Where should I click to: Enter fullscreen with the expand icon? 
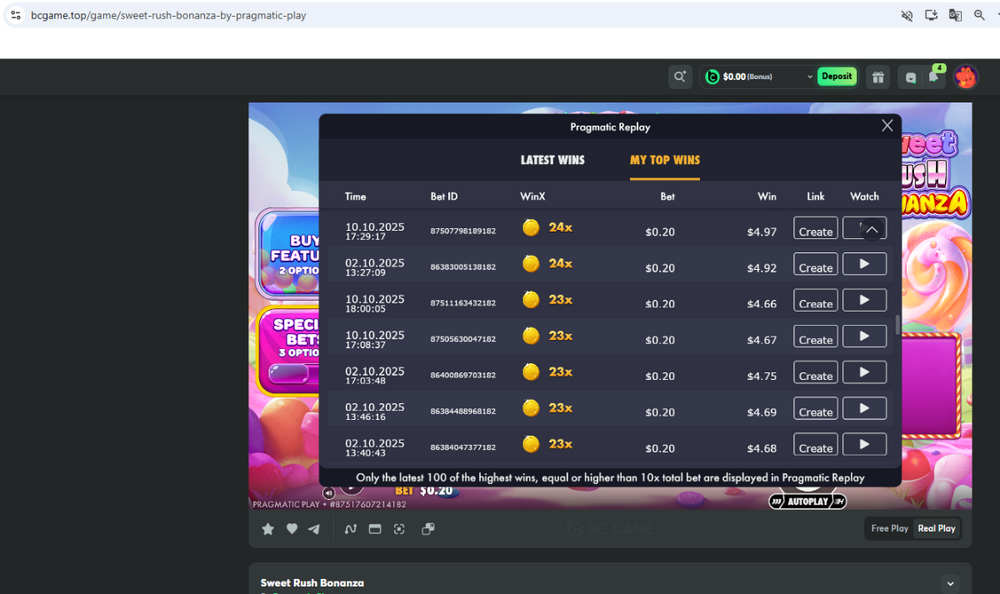pos(399,528)
